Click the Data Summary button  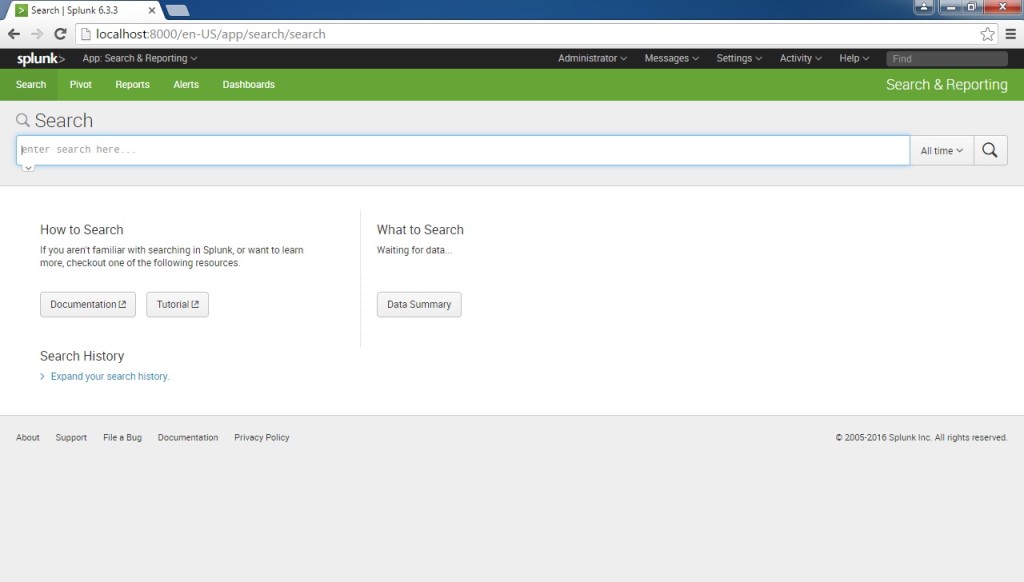[x=418, y=304]
